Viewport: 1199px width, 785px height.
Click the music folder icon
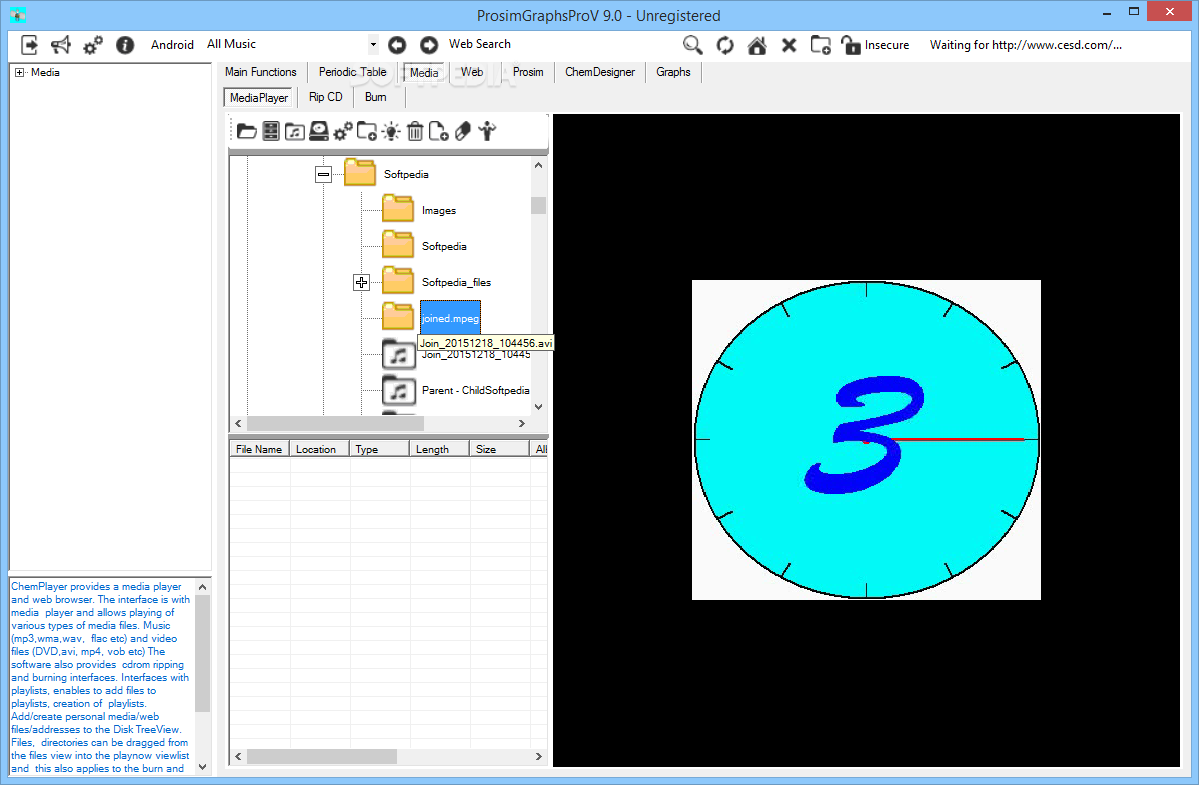(x=294, y=131)
